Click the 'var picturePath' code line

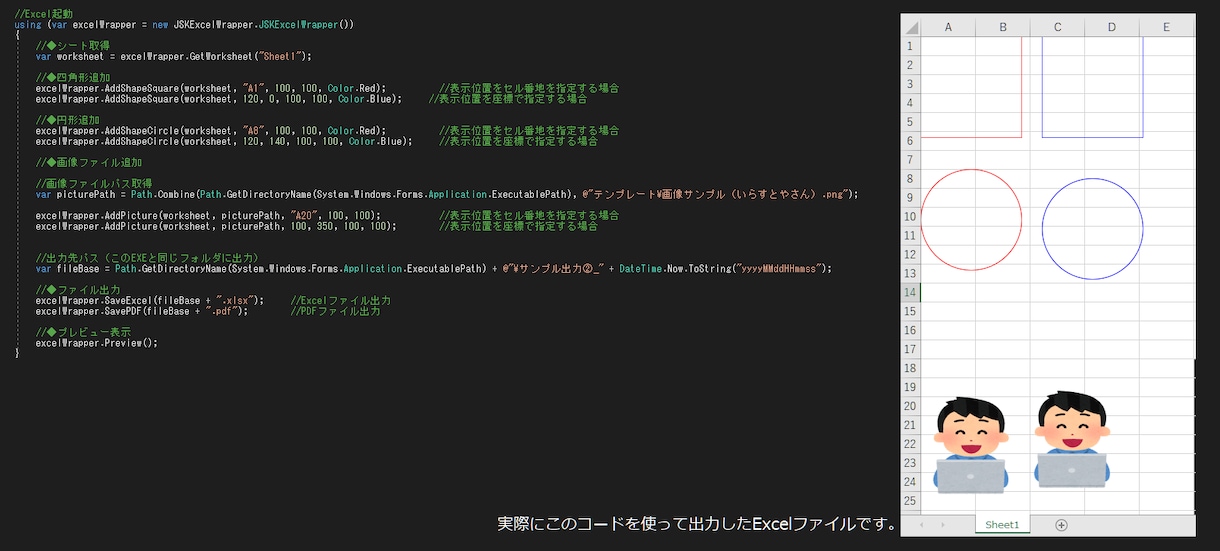tap(447, 194)
